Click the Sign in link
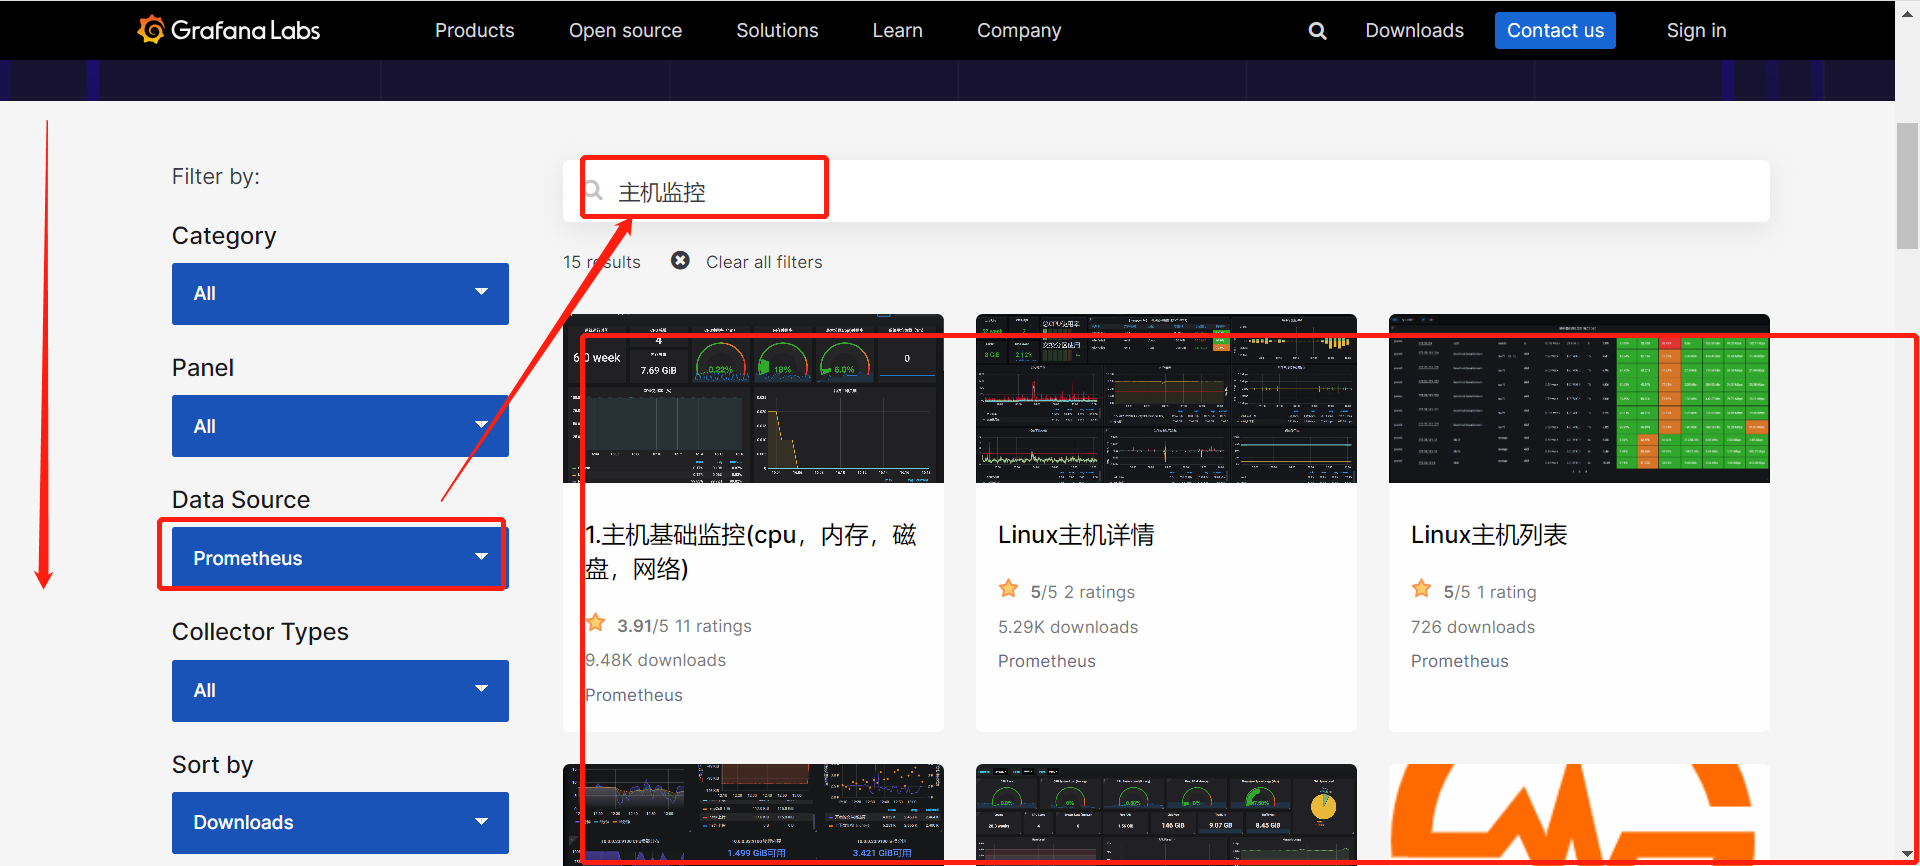 (1696, 31)
